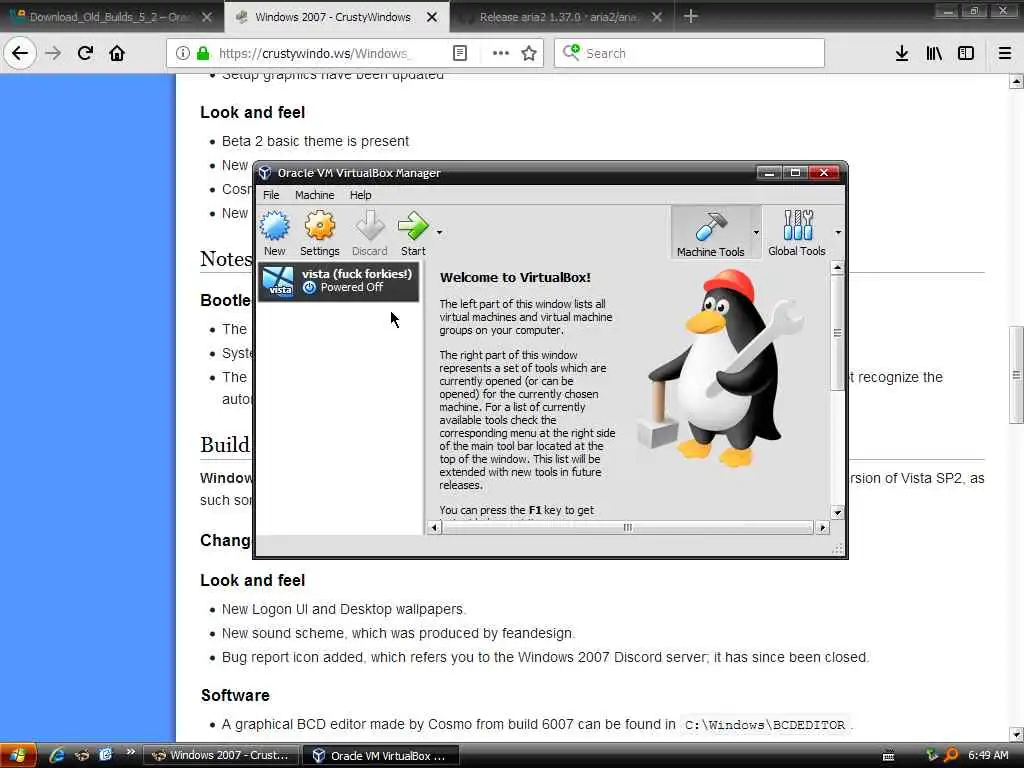Click browser page scroll-up arrow
This screenshot has width=1024, height=768.
[x=1016, y=82]
